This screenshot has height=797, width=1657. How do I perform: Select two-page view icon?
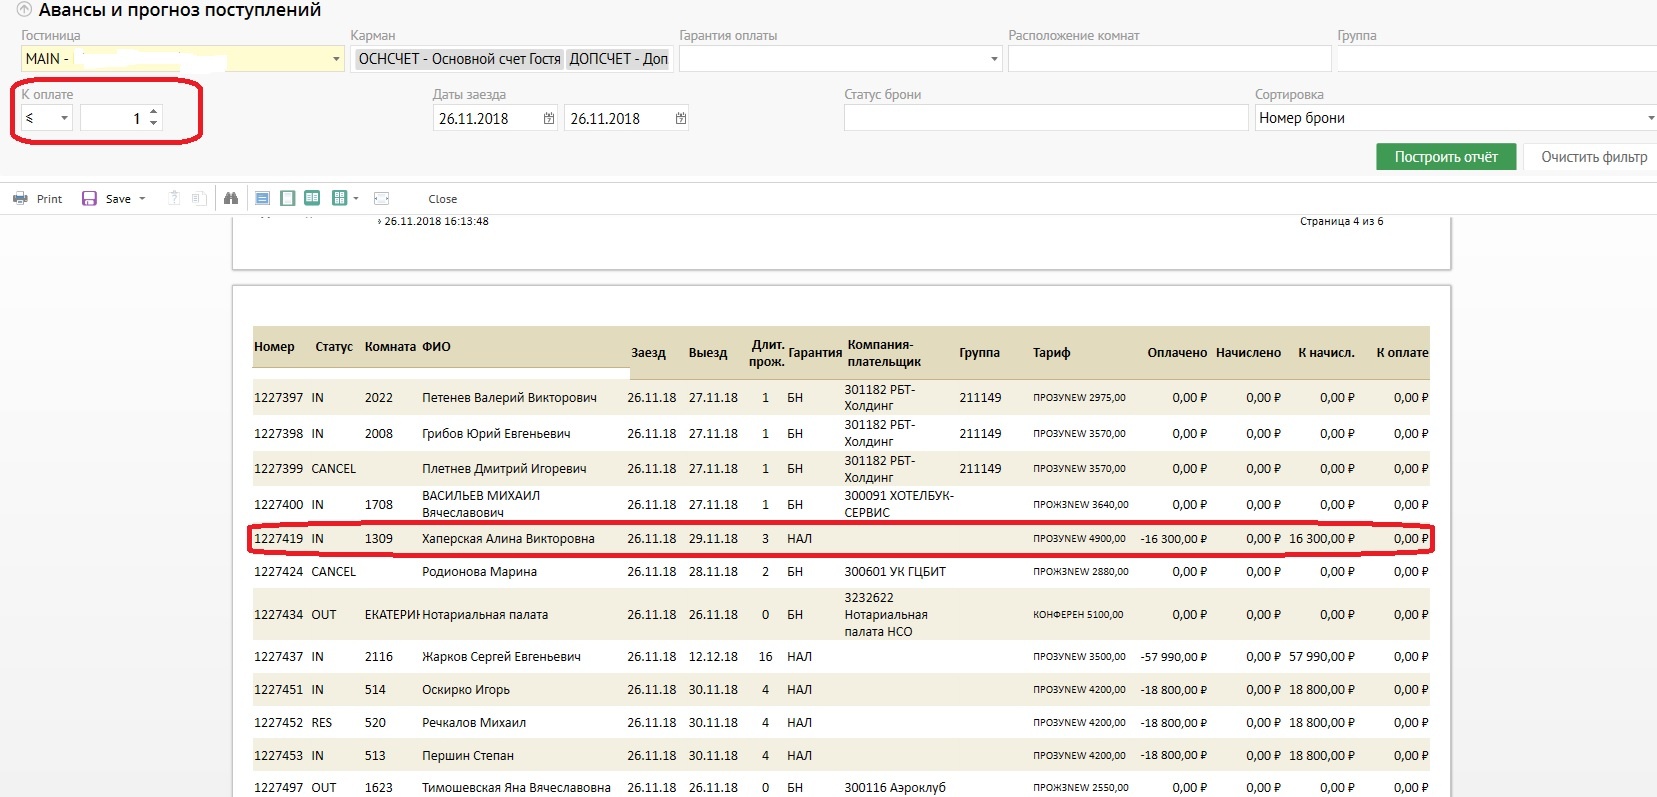pos(312,199)
